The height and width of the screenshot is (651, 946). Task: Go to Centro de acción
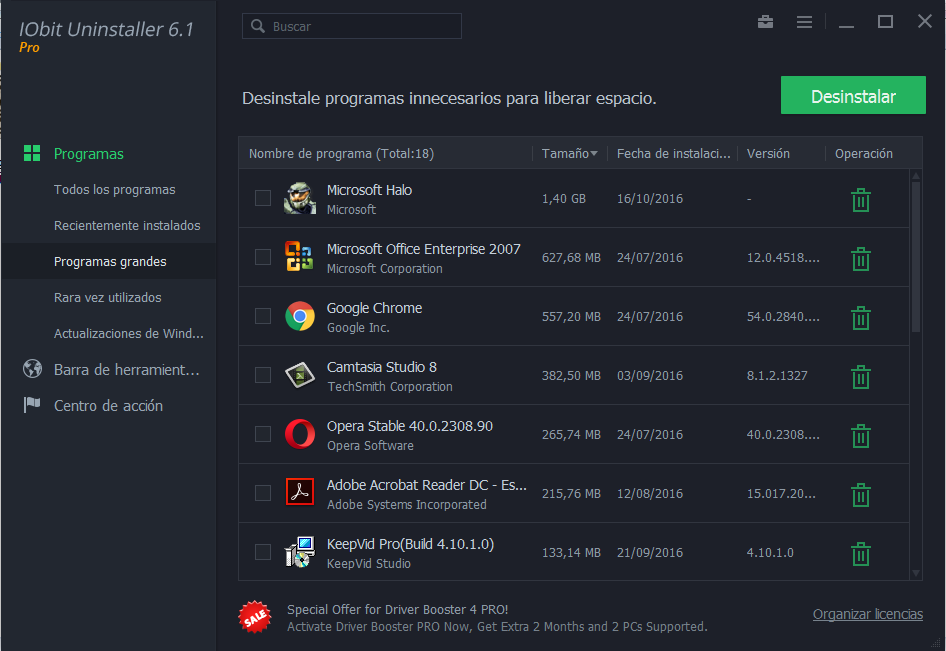click(x=108, y=406)
